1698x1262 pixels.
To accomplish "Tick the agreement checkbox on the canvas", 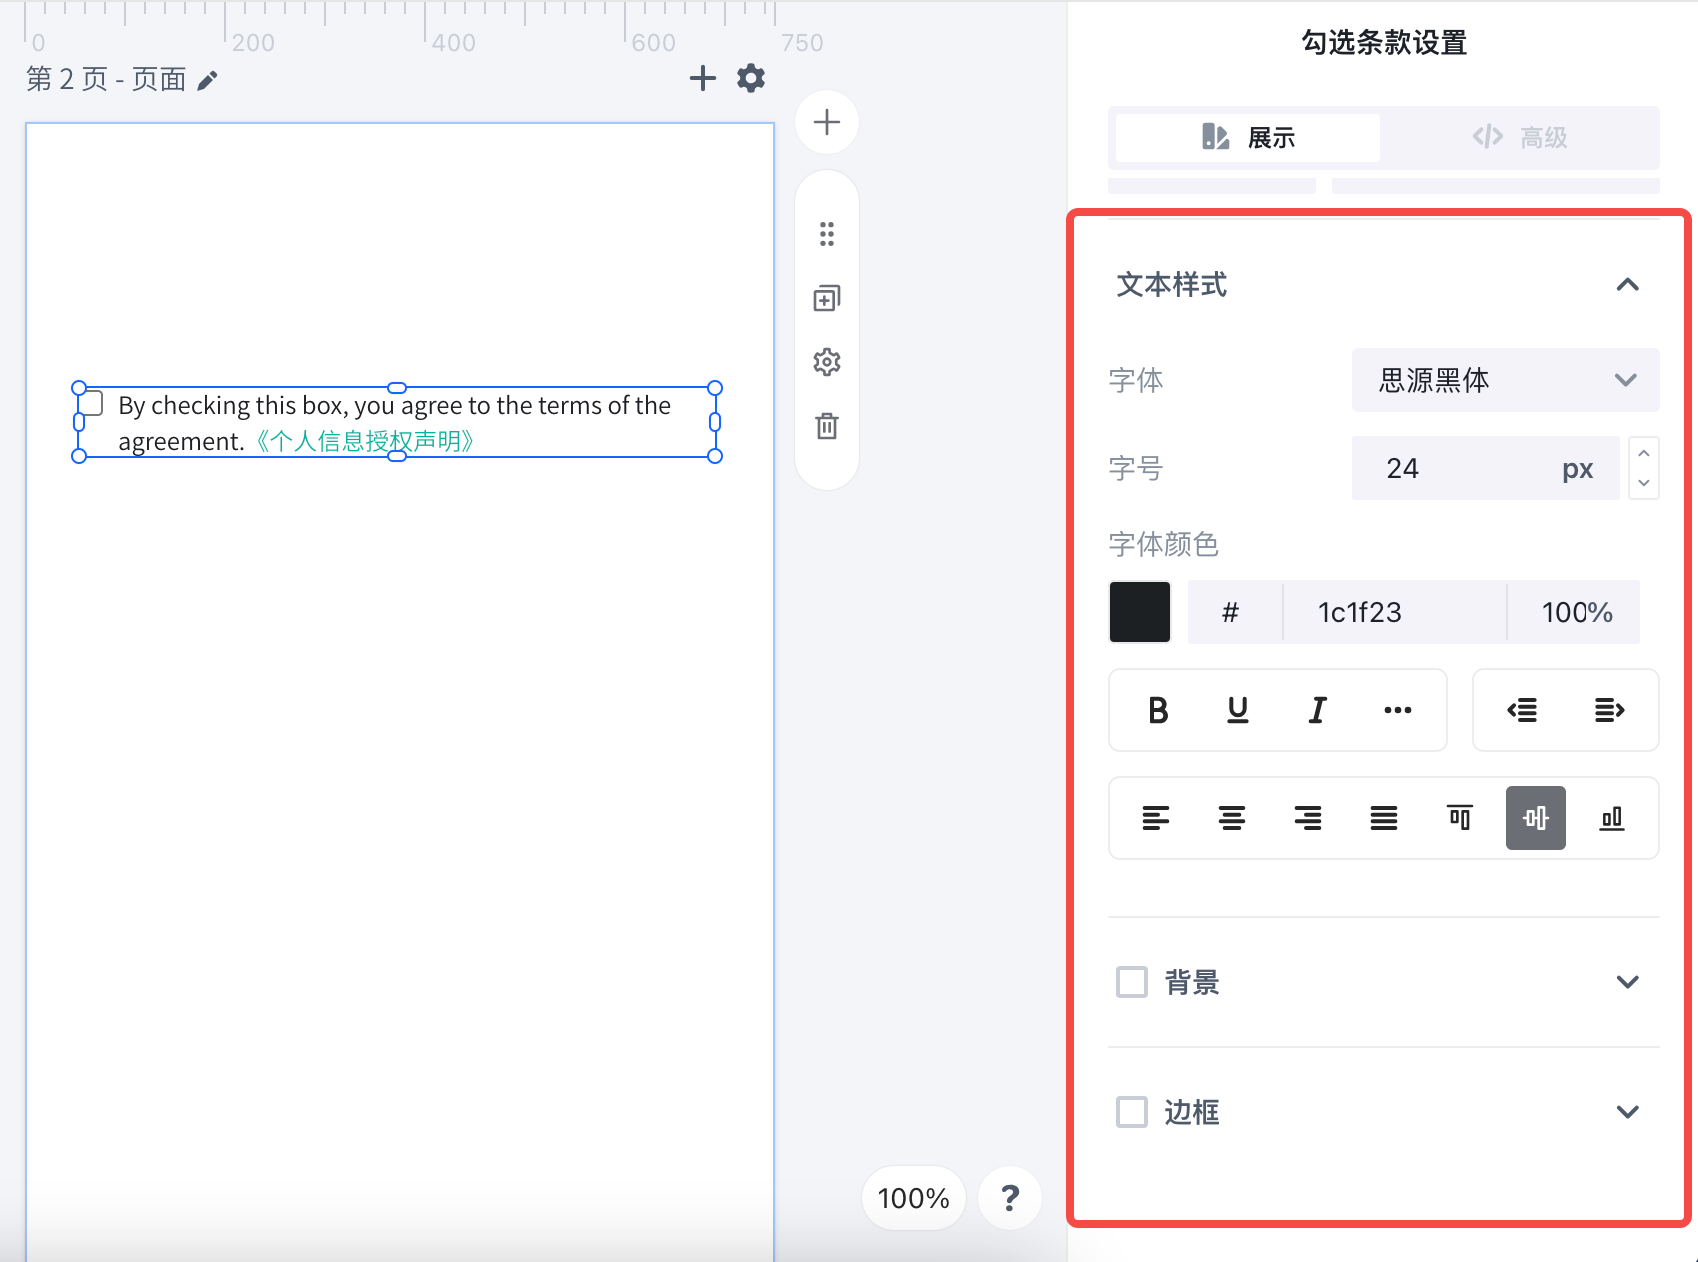I will (91, 403).
